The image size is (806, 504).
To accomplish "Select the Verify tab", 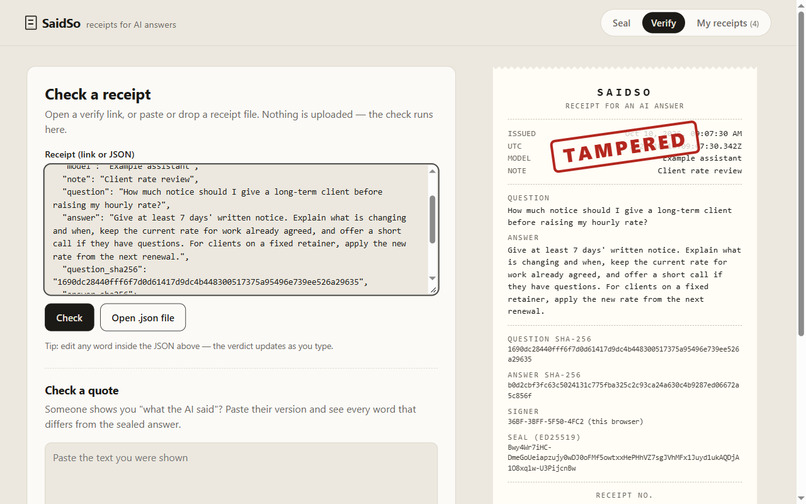I will point(663,23).
